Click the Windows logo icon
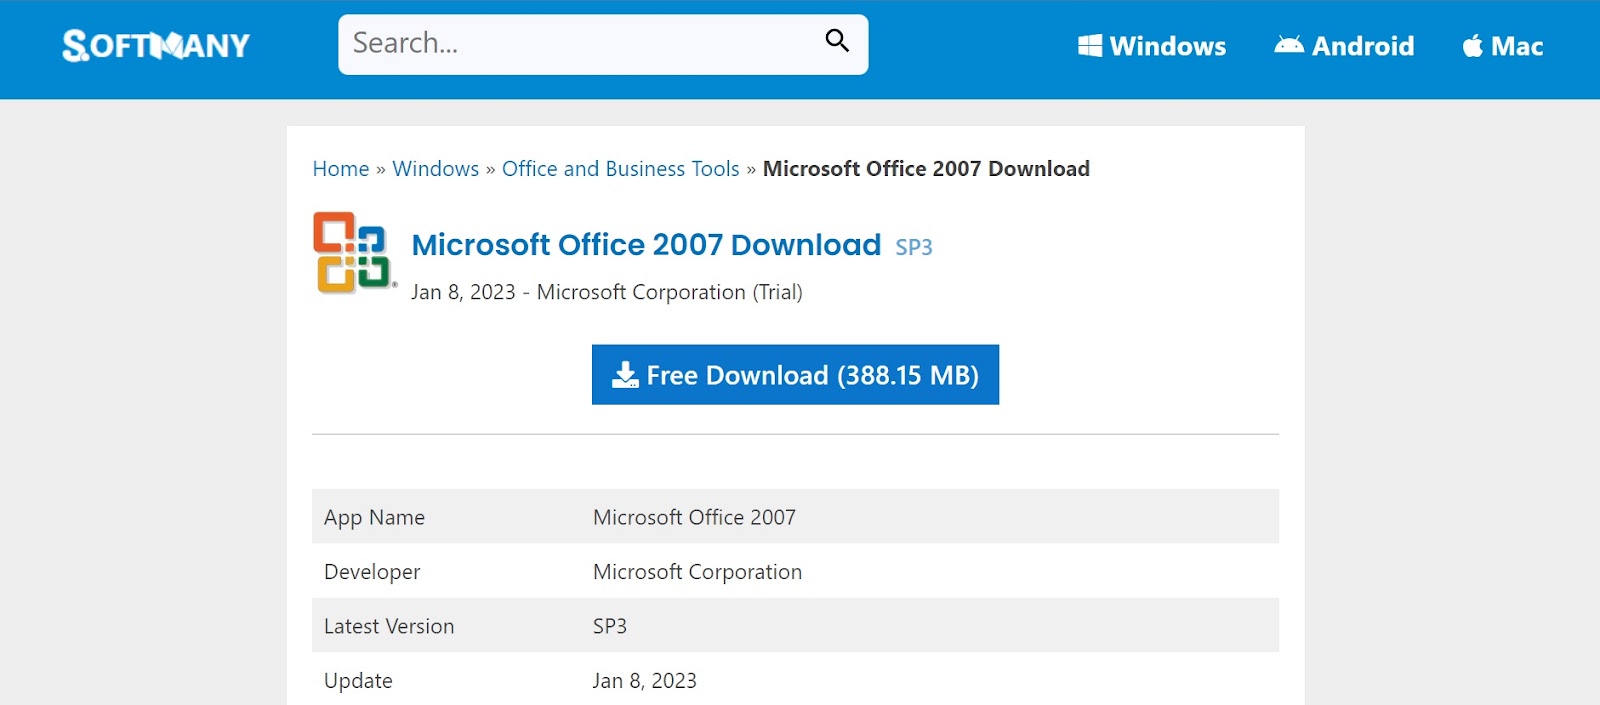Screen dimensions: 1600x705 pos(1090,46)
